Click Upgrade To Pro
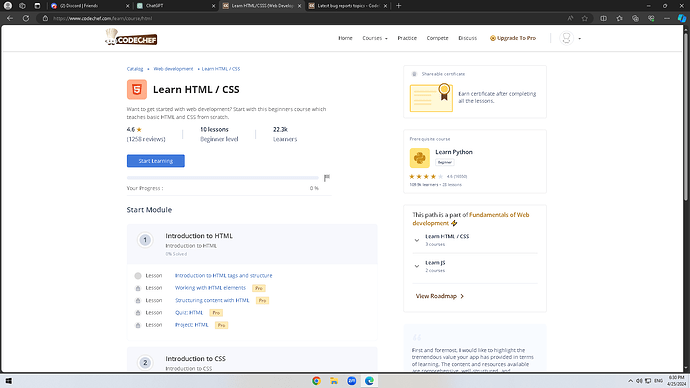 click(513, 38)
